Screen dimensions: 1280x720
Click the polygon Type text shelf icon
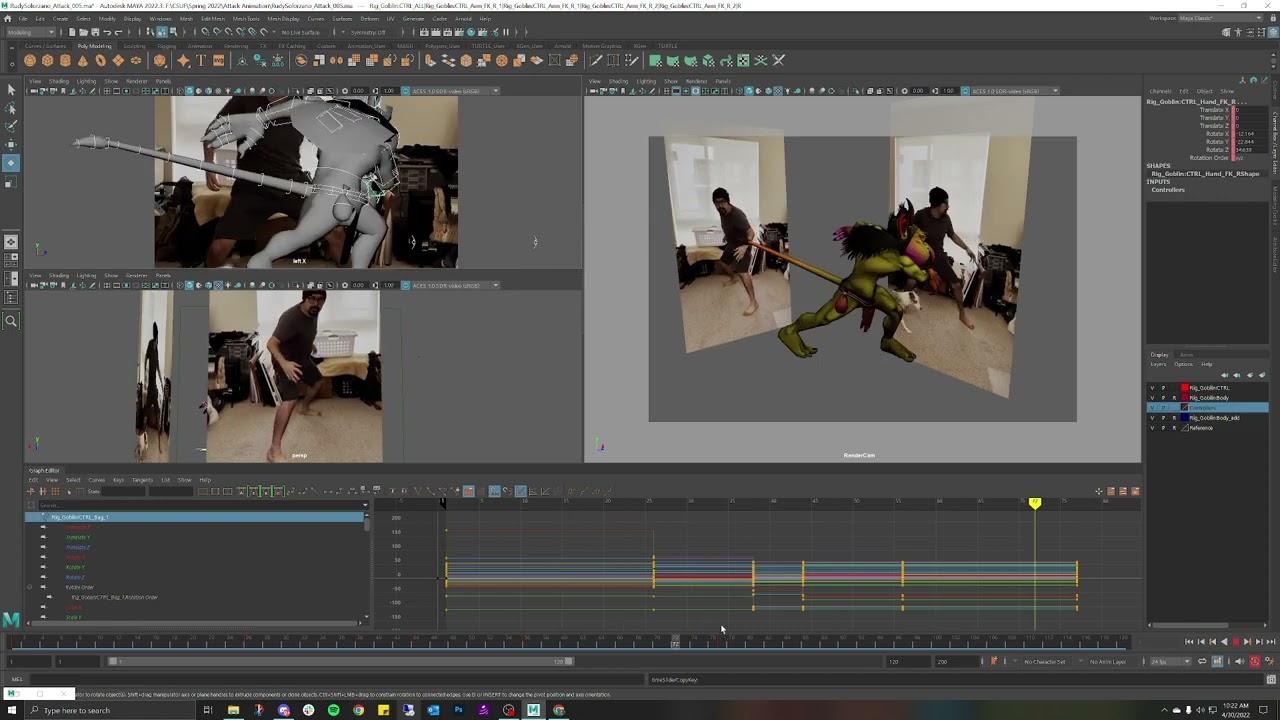pyautogui.click(x=201, y=61)
